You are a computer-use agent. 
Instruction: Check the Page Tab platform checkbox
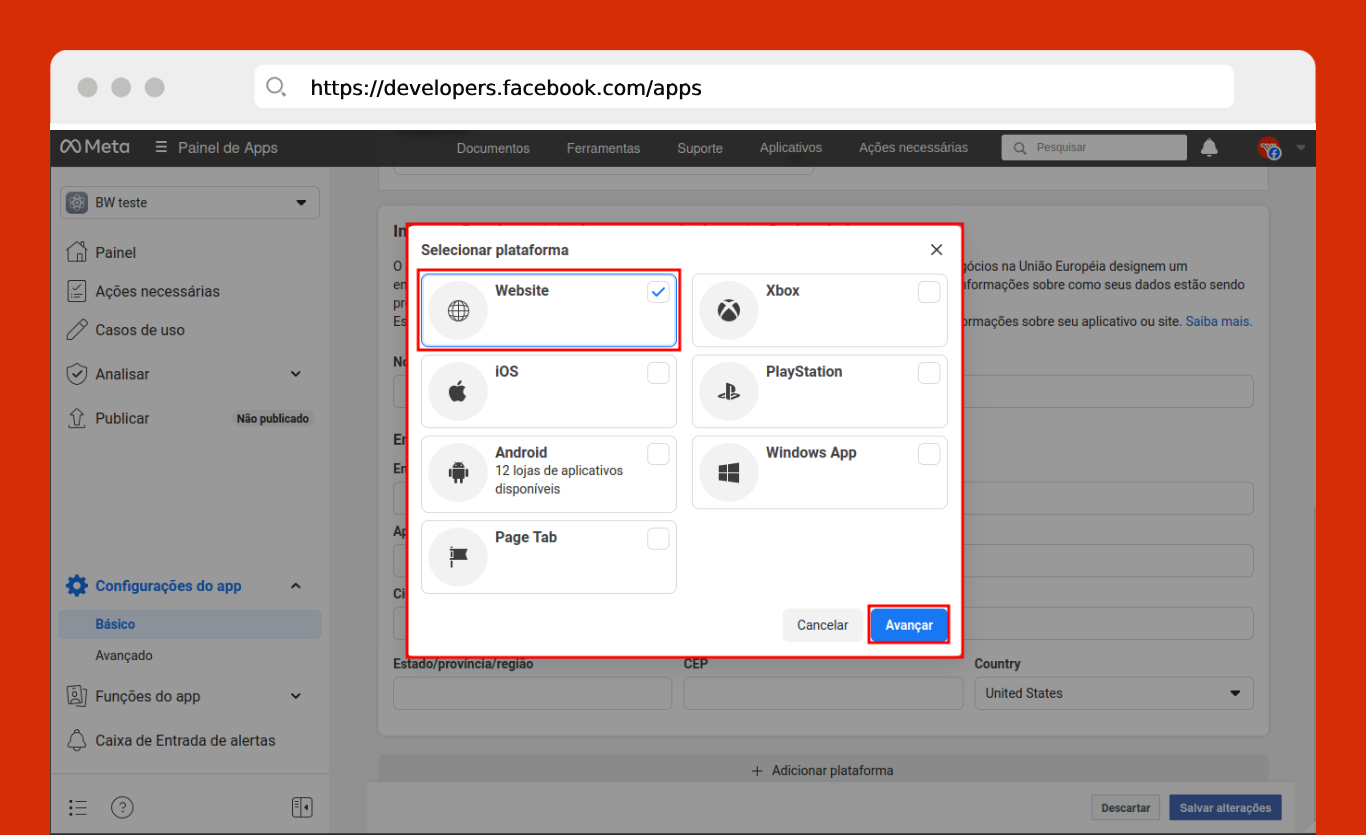[x=658, y=539]
